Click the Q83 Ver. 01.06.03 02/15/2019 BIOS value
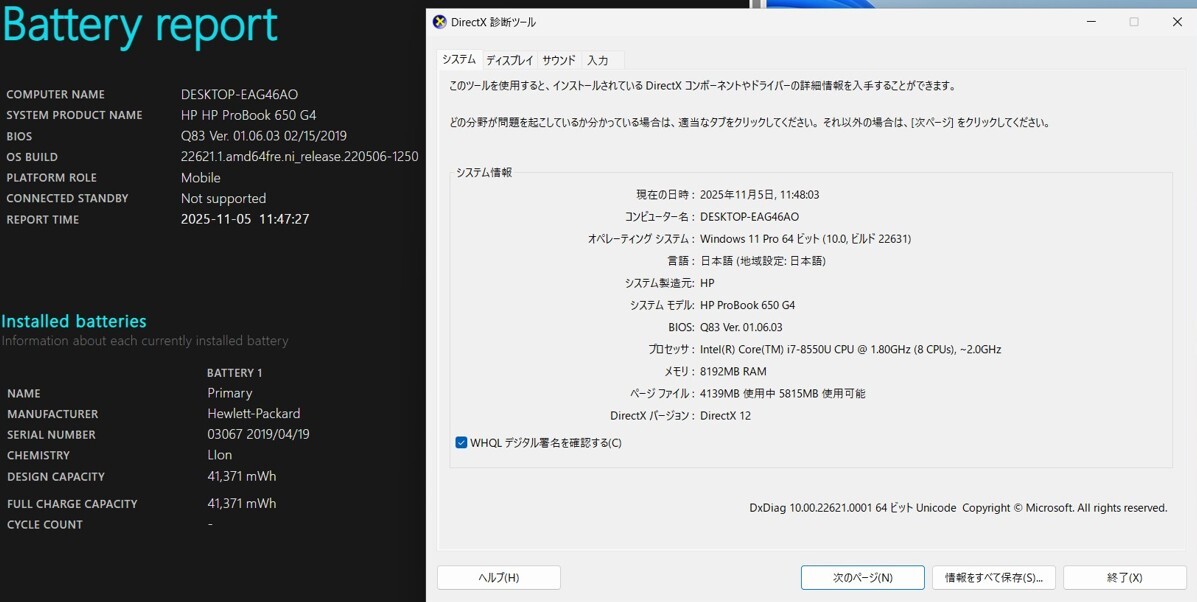Screen dimensions: 1197x602 pos(263,136)
